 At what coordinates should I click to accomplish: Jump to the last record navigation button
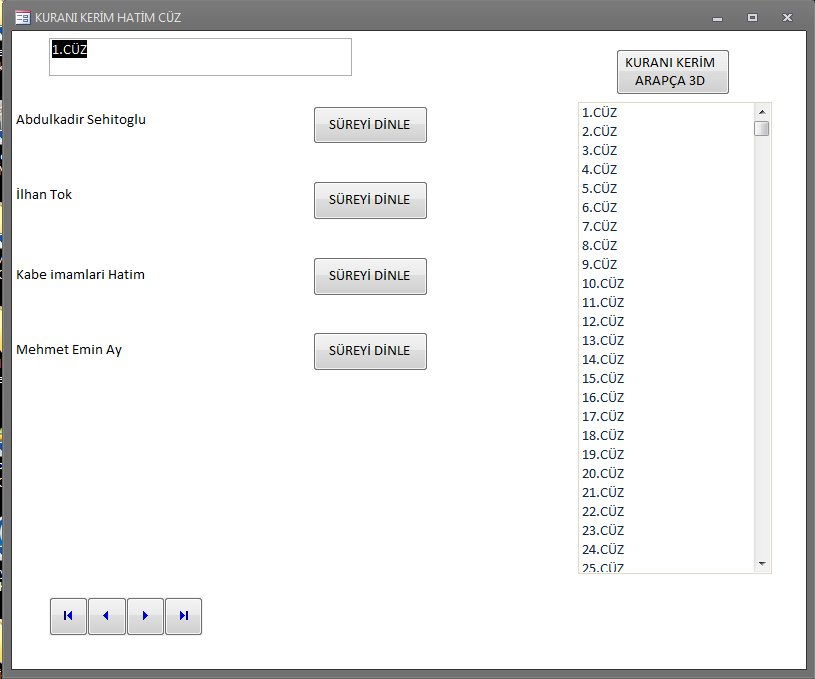pos(183,616)
